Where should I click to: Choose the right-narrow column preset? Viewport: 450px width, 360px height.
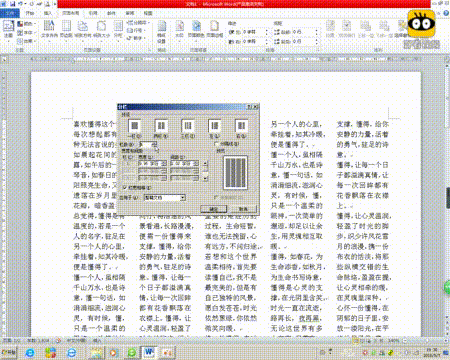point(241,126)
